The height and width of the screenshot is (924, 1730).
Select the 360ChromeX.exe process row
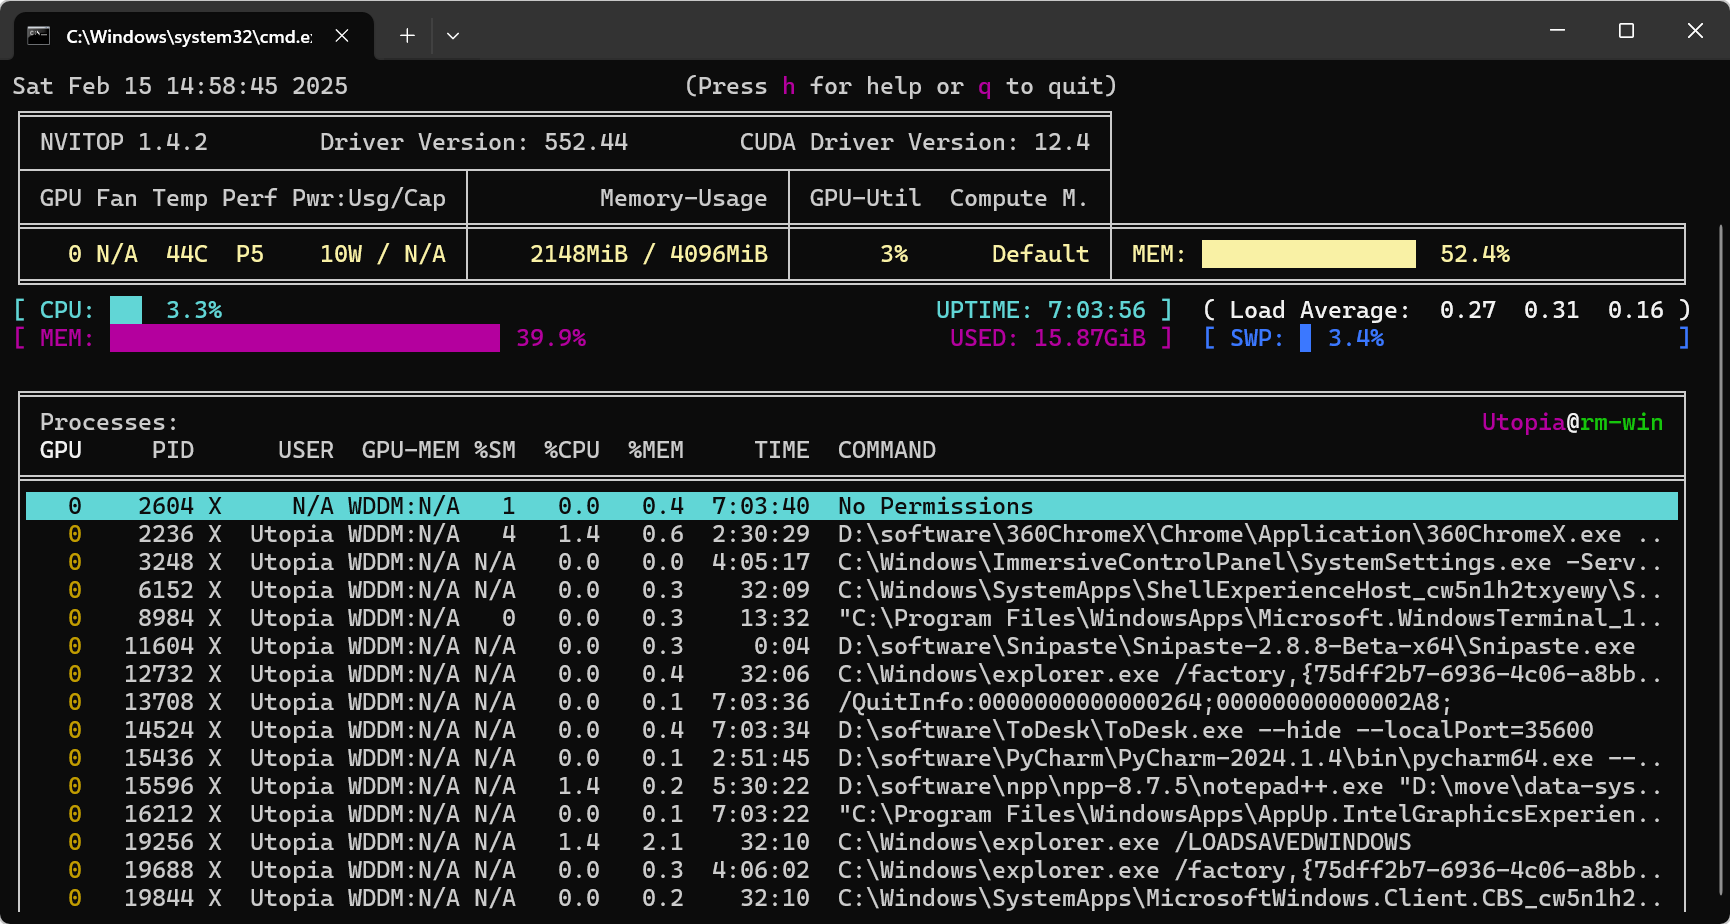click(x=852, y=534)
